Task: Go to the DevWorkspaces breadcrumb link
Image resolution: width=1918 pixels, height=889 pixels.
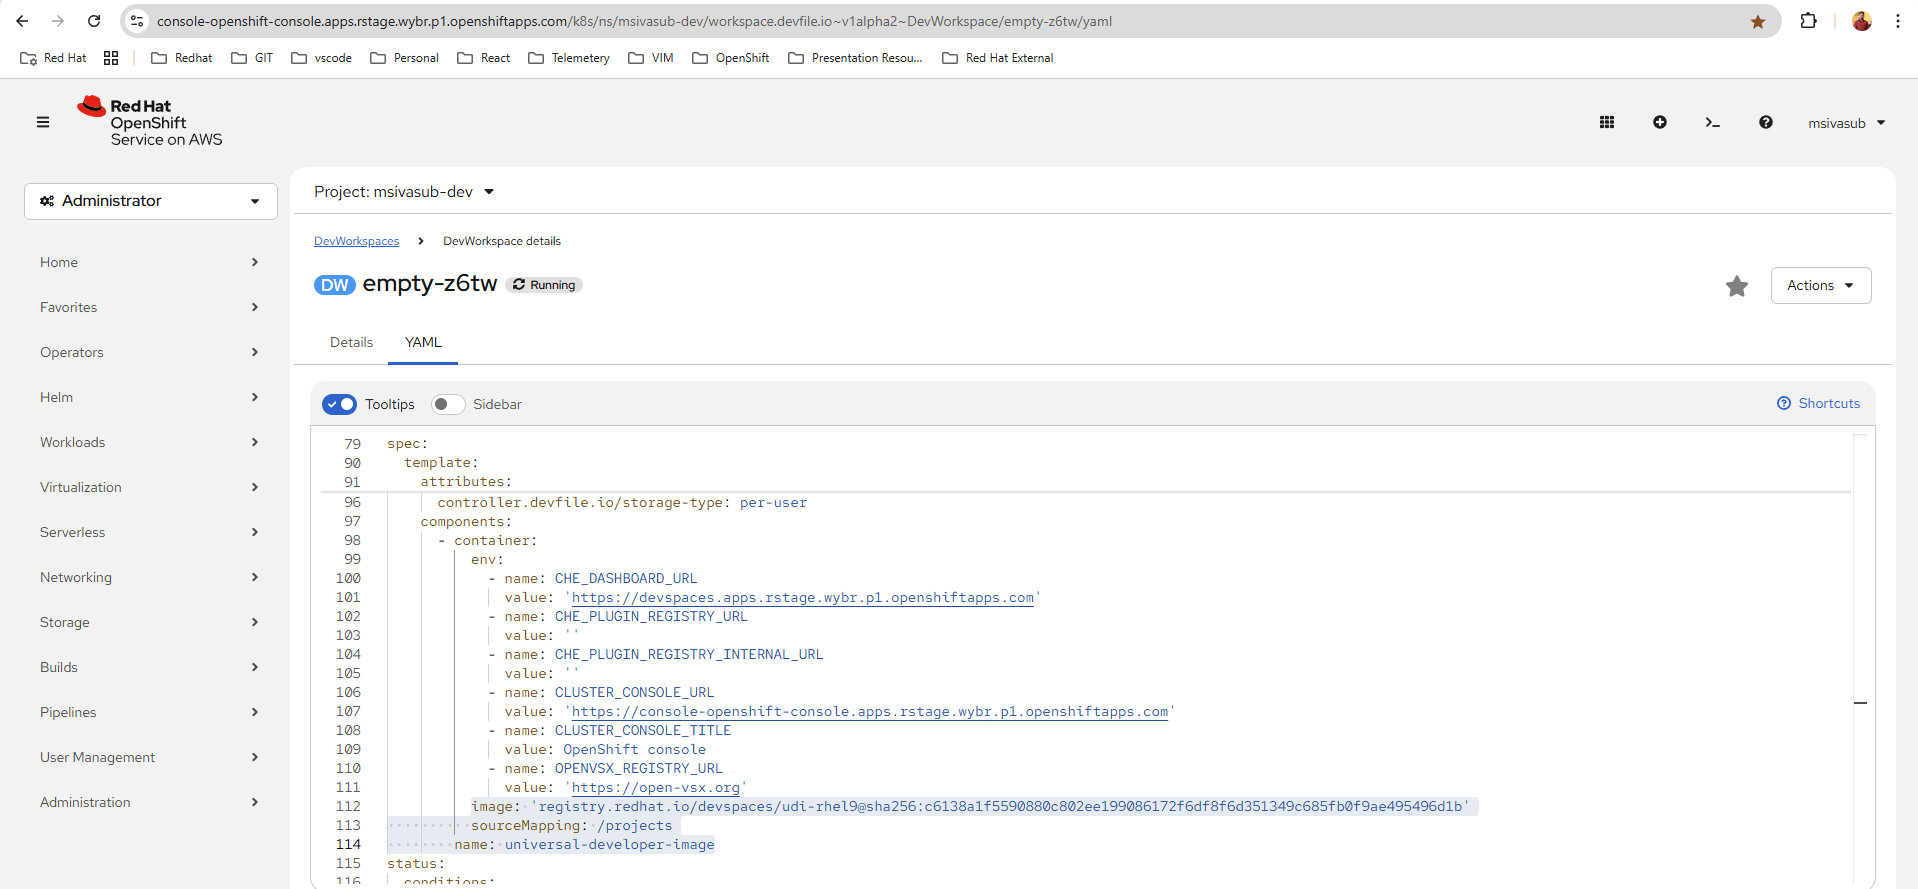Action: click(356, 241)
